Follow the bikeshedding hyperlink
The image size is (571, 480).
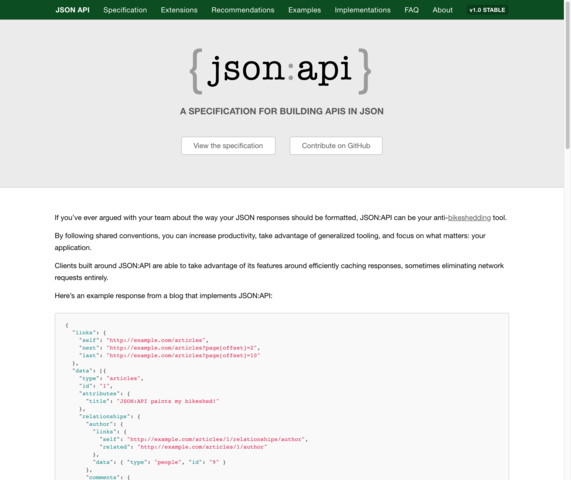pos(469,218)
